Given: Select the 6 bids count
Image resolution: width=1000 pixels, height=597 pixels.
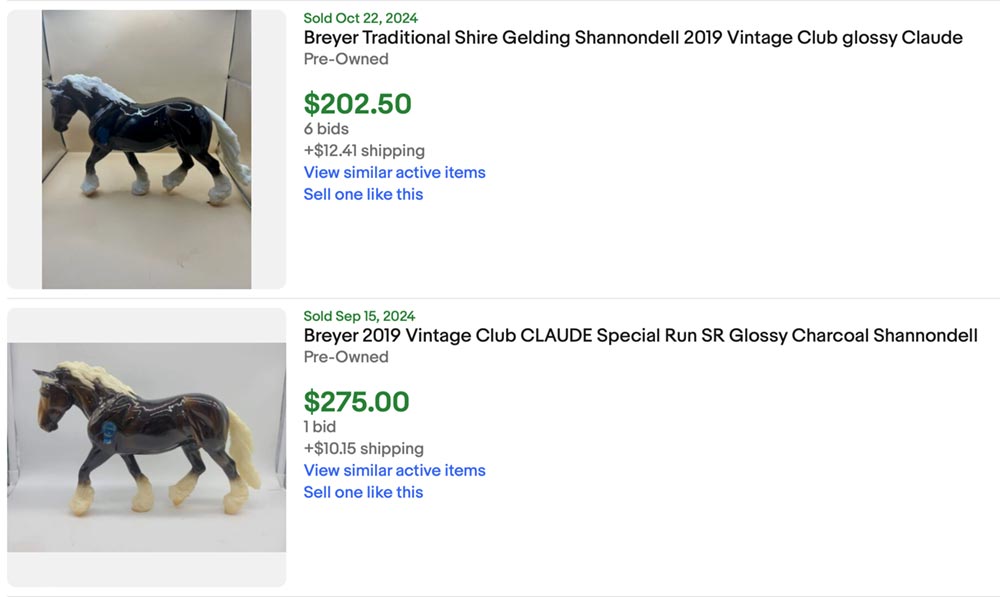Looking at the screenshot, I should [x=326, y=129].
